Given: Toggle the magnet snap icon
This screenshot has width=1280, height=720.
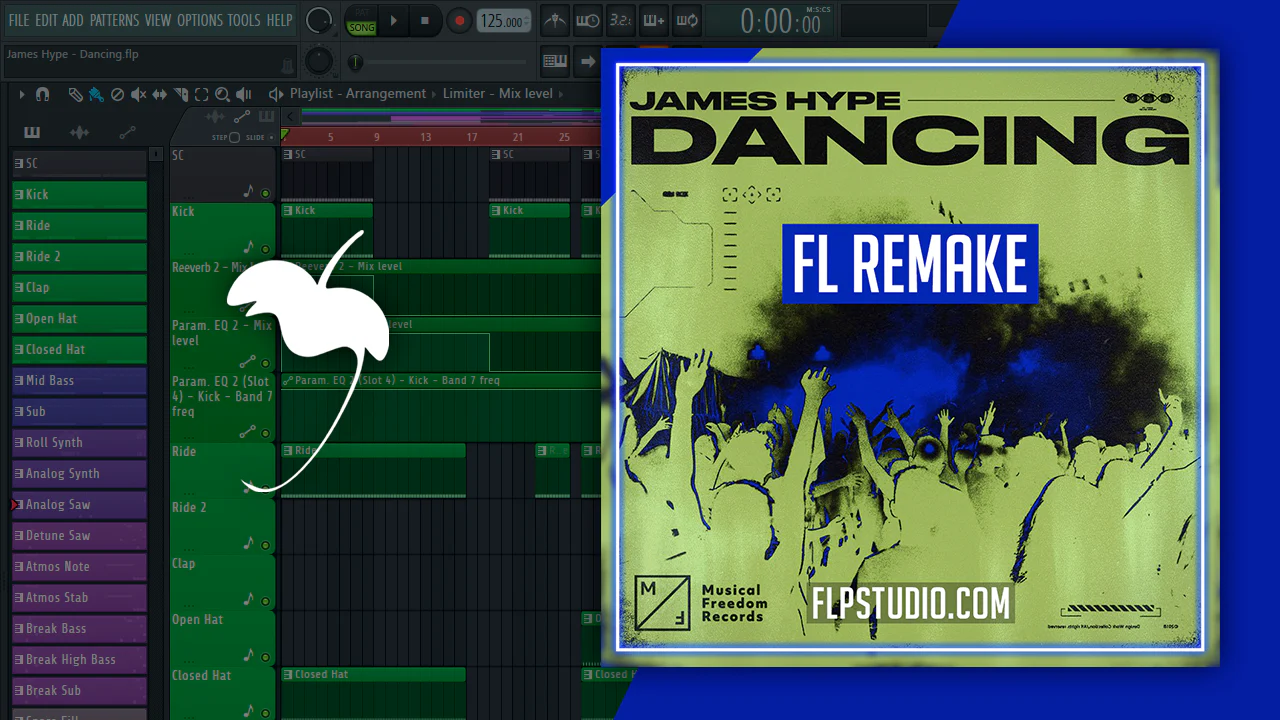Looking at the screenshot, I should point(42,94).
